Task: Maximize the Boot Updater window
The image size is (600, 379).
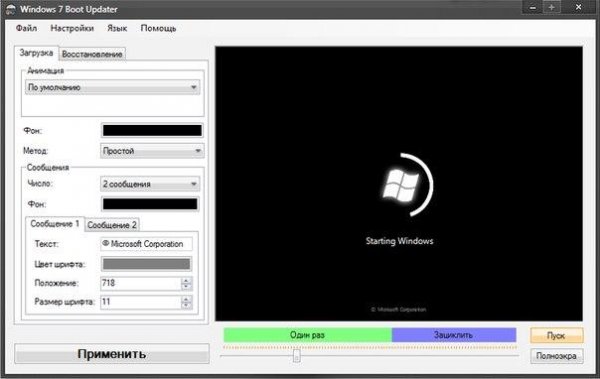Action: tap(551, 8)
